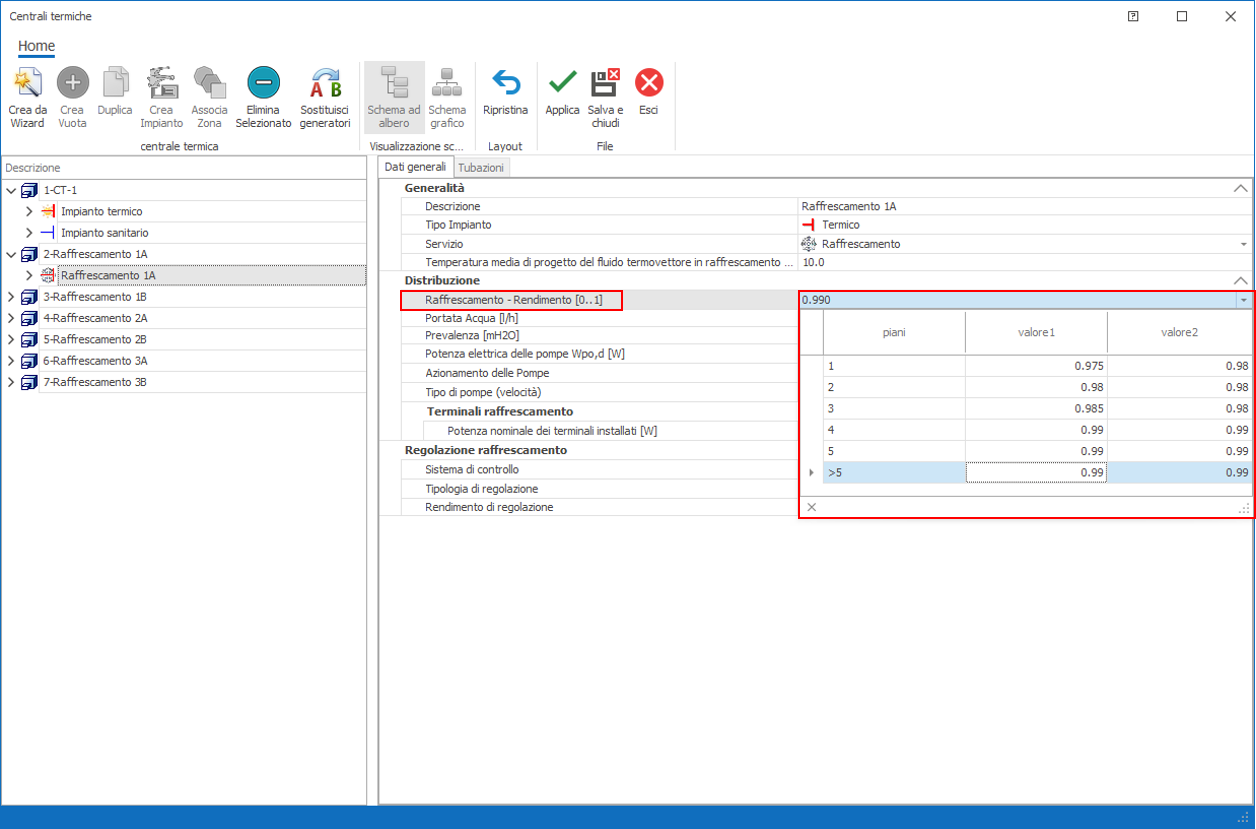
Task: Open the Home ribbon tab
Action: coord(36,46)
